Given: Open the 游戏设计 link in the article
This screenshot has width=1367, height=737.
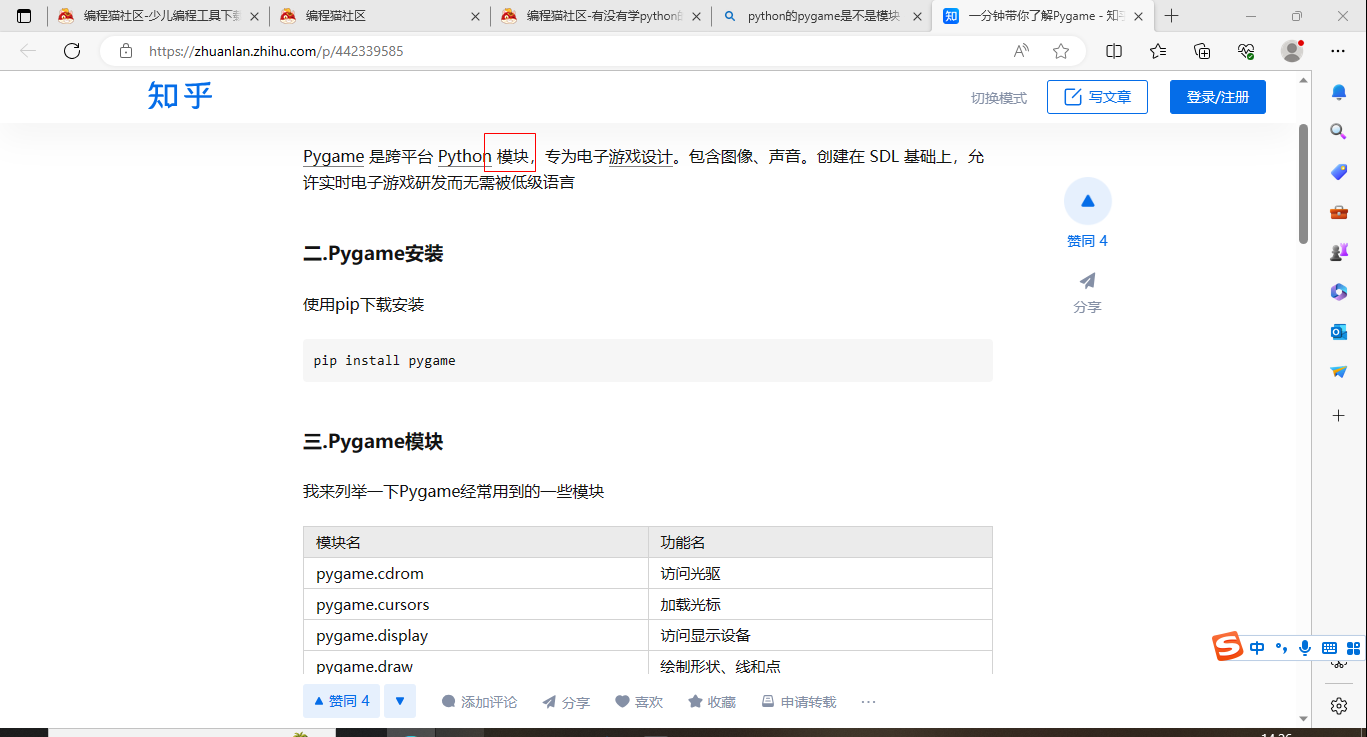Looking at the screenshot, I should pyautogui.click(x=640, y=156).
